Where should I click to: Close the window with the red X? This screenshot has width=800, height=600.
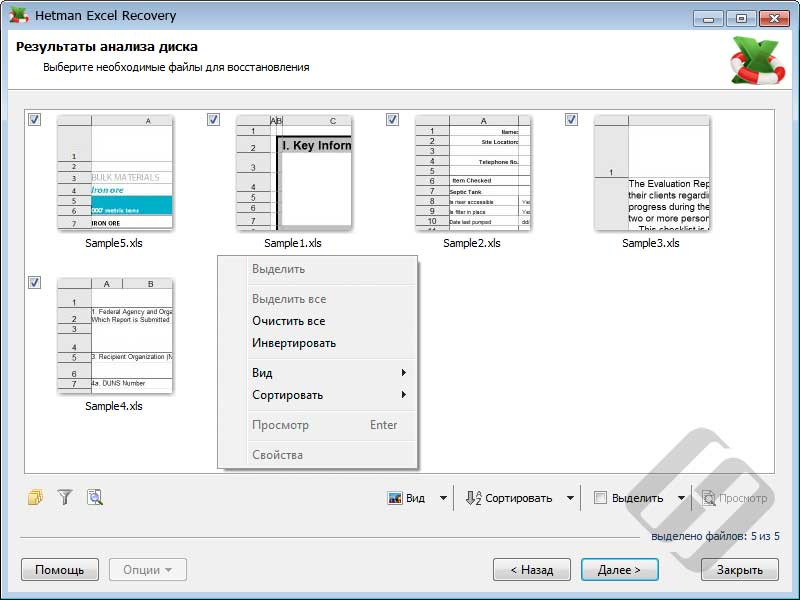click(774, 19)
